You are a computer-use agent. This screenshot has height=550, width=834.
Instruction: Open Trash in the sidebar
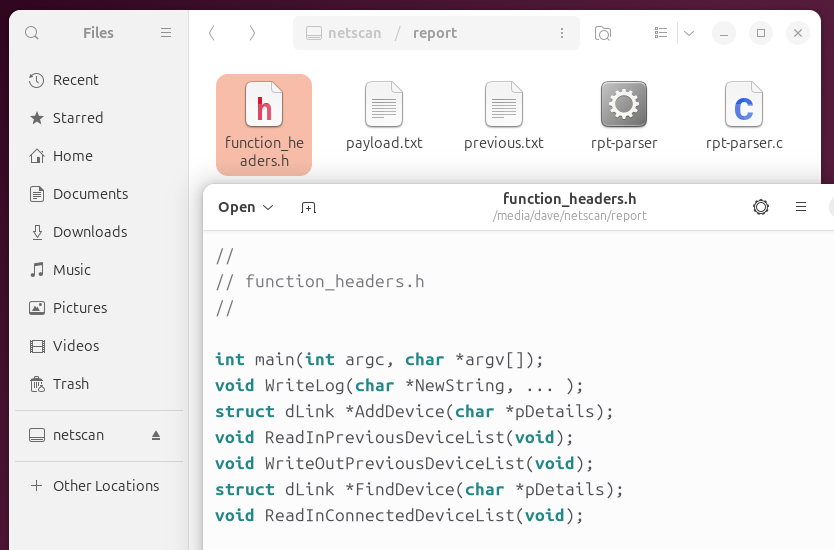pyautogui.click(x=99, y=384)
